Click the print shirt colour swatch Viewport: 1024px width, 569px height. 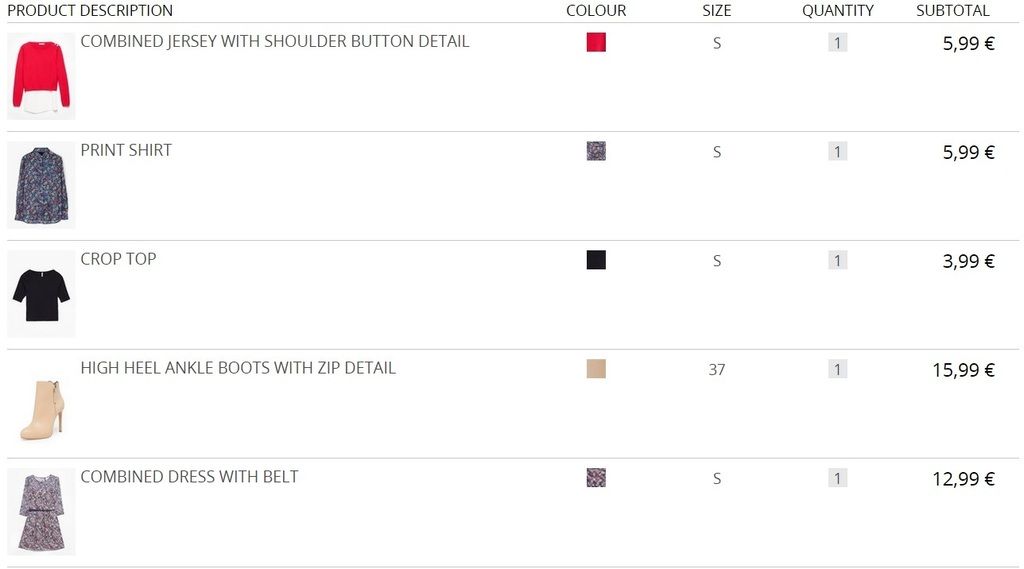click(596, 151)
